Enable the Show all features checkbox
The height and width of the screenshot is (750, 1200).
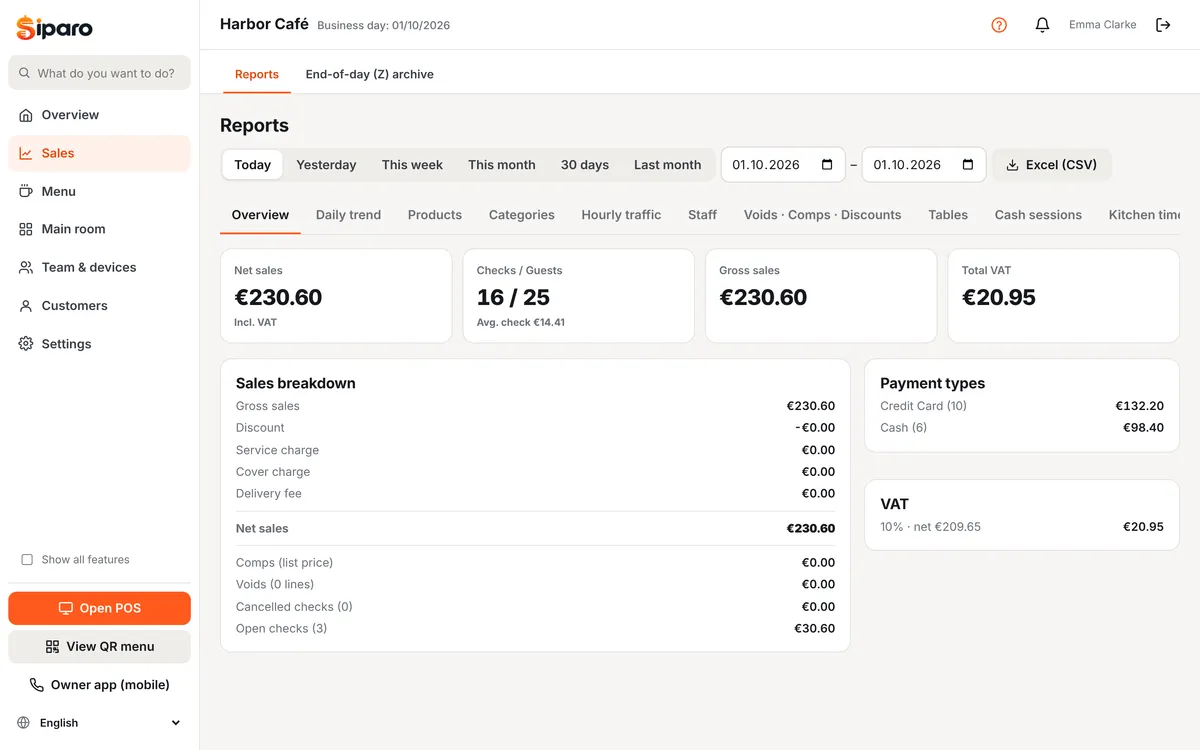tap(27, 560)
